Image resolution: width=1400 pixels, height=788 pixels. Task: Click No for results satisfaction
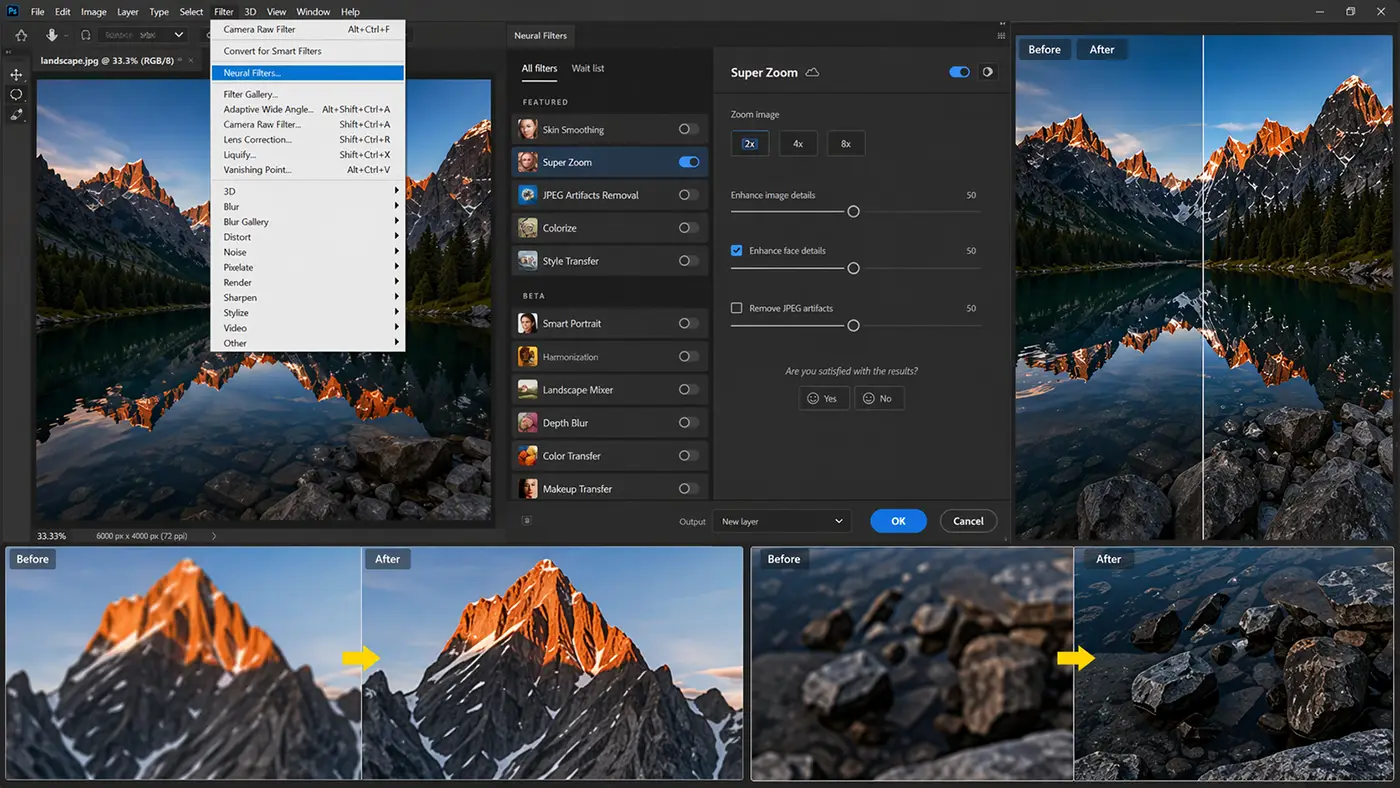(x=878, y=398)
